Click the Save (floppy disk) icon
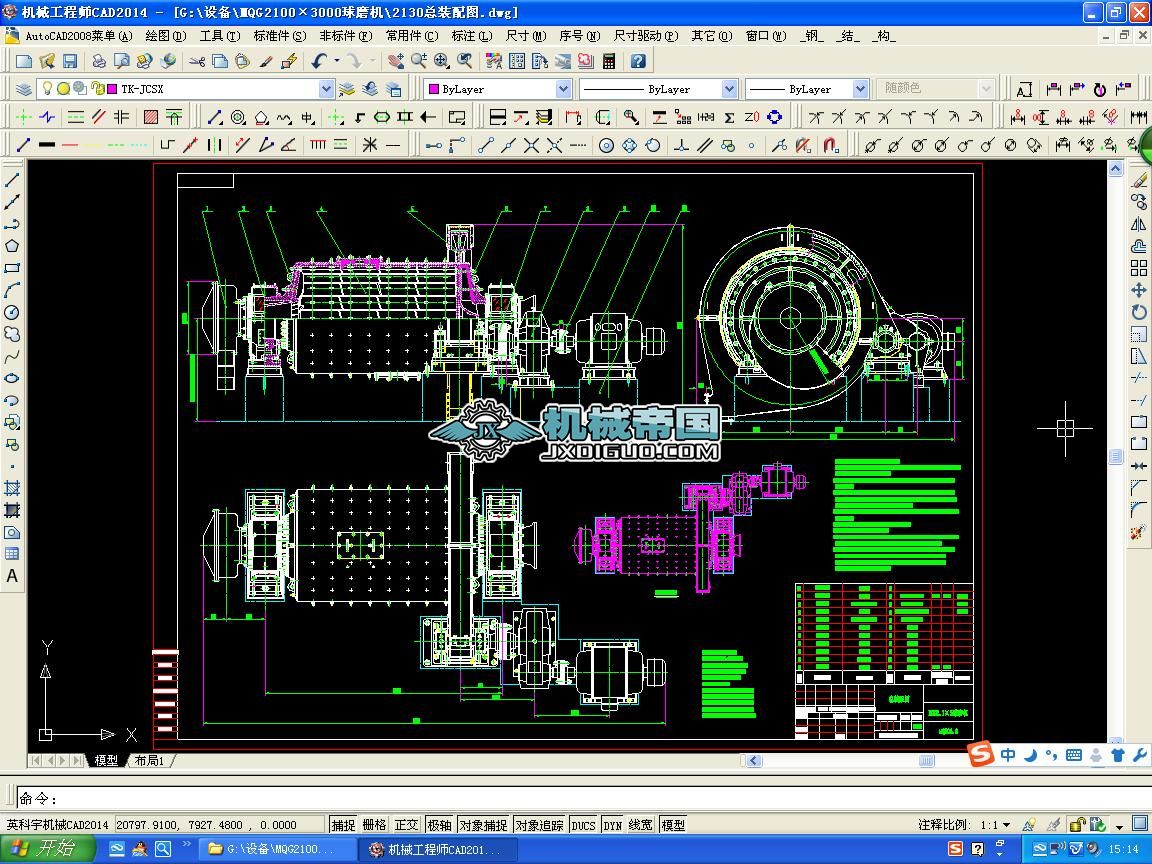Image resolution: width=1152 pixels, height=864 pixels. pos(70,62)
